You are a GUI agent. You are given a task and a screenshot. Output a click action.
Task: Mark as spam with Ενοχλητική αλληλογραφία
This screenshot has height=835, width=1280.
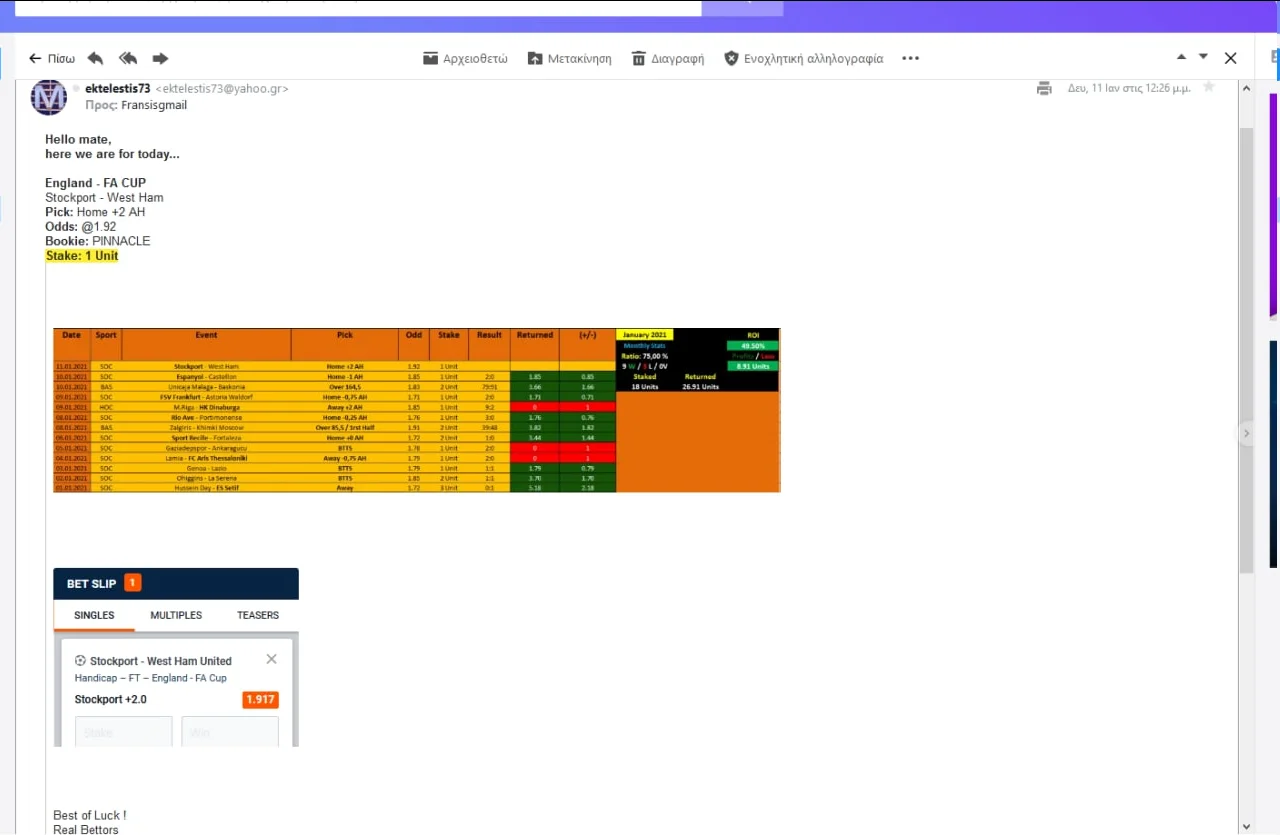pyautogui.click(x=803, y=58)
